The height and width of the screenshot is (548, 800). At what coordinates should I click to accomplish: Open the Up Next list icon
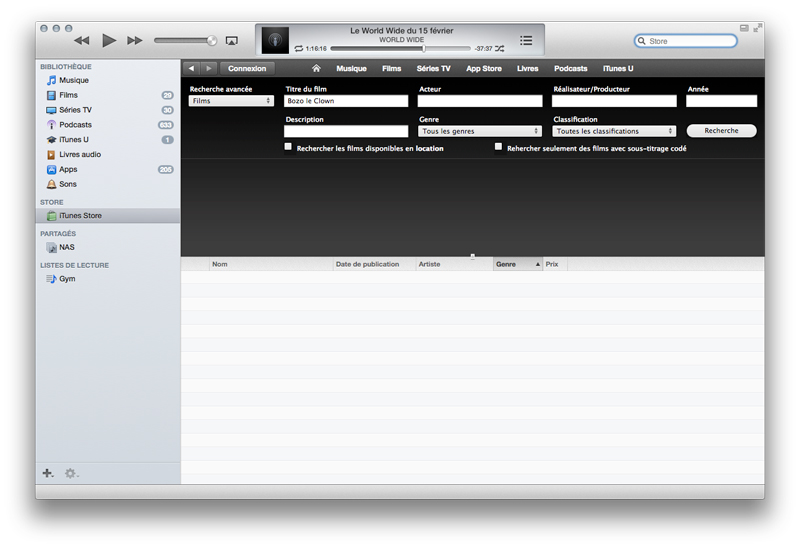pos(526,40)
